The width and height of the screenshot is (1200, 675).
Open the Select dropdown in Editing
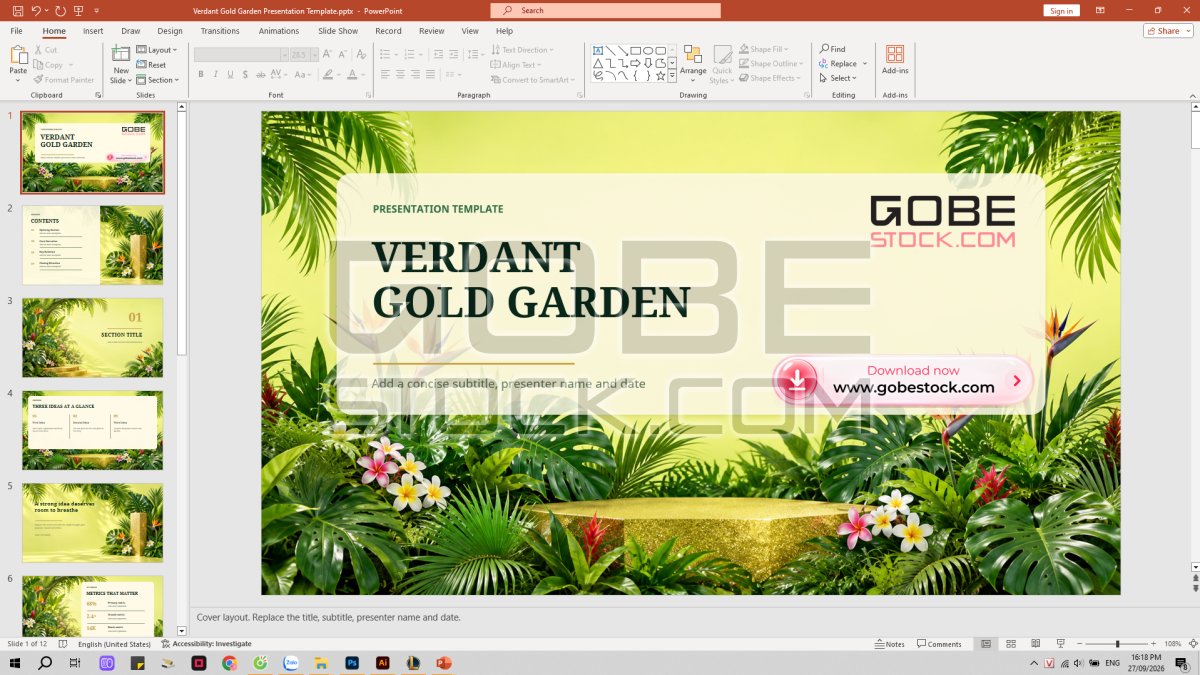coord(838,78)
